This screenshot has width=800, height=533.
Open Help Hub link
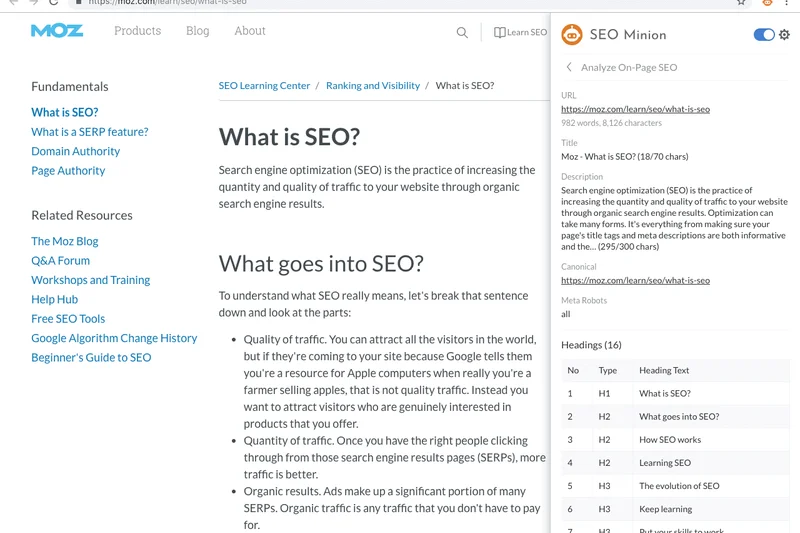tap(54, 299)
